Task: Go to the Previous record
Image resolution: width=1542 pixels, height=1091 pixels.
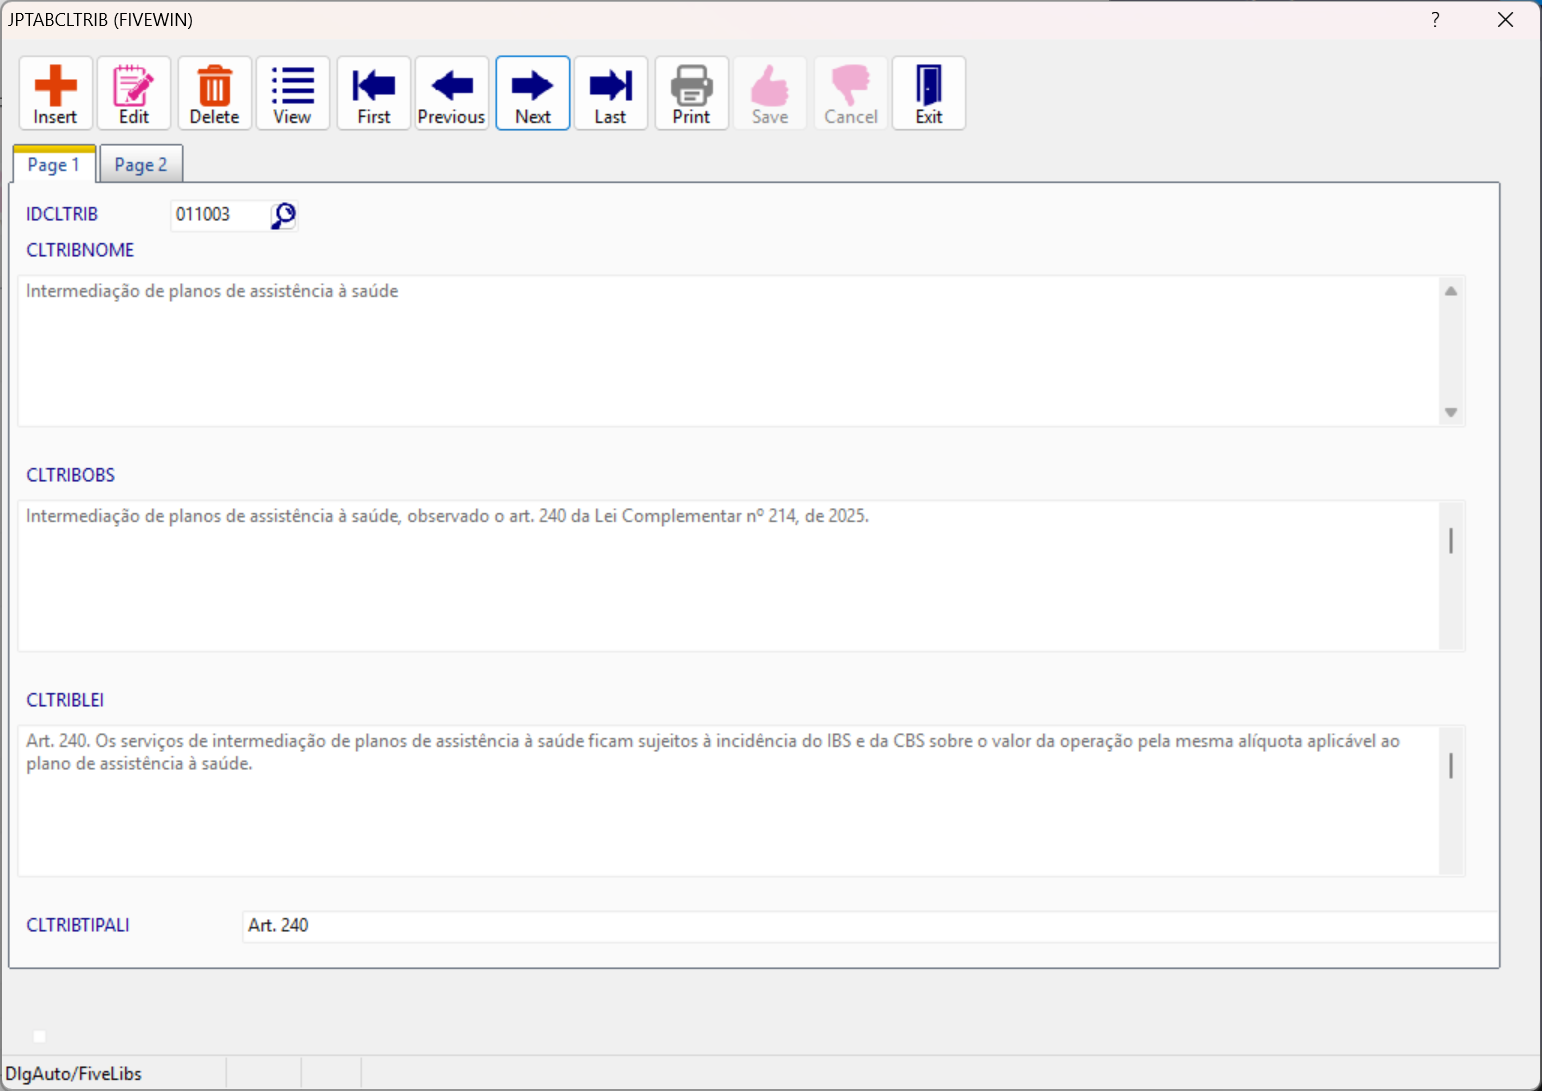Action: coord(452,93)
